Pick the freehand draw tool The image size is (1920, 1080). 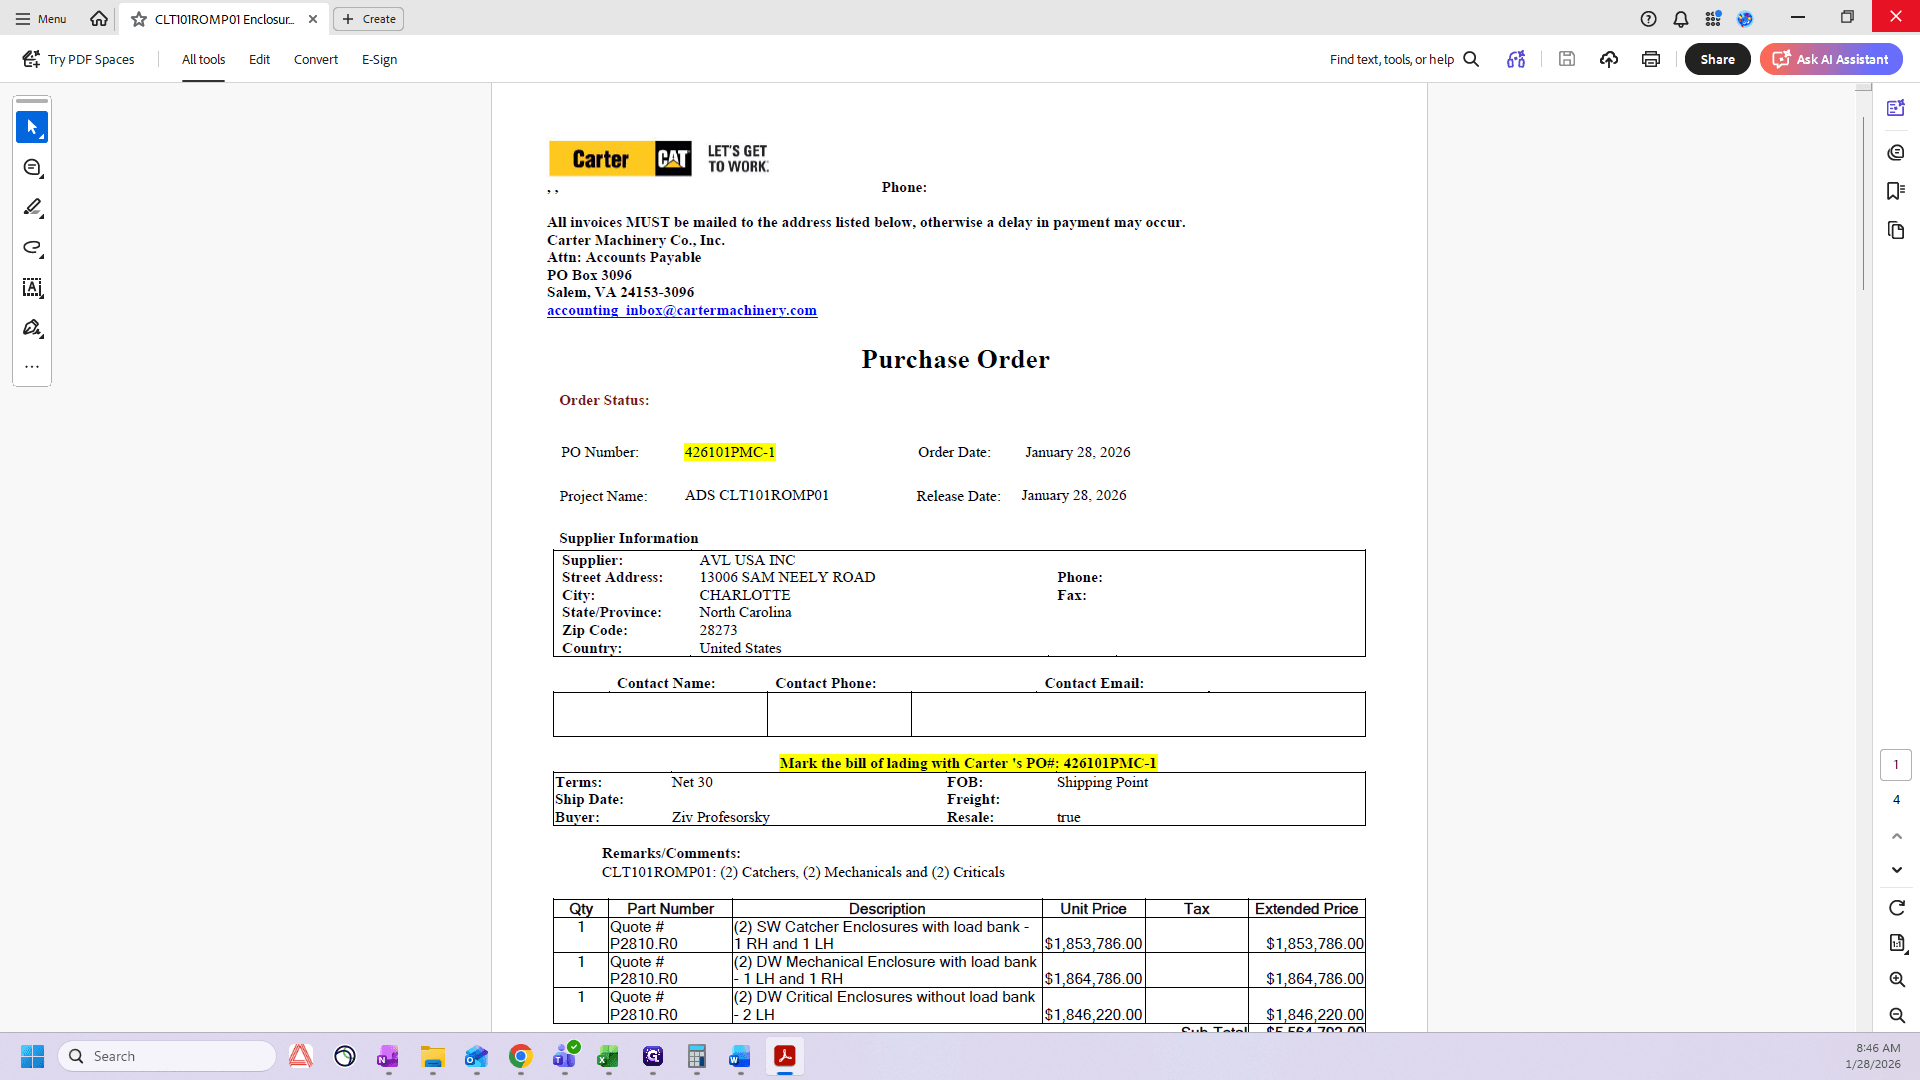coord(32,247)
